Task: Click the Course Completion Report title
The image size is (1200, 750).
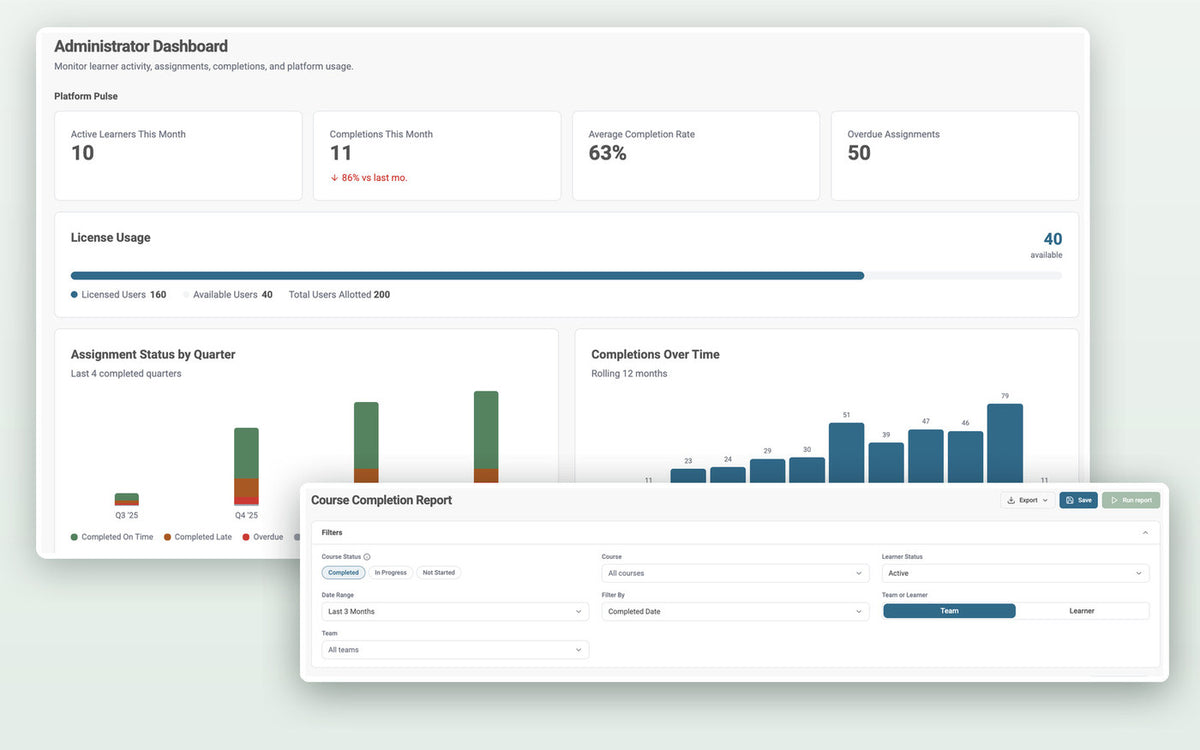Action: click(x=381, y=500)
